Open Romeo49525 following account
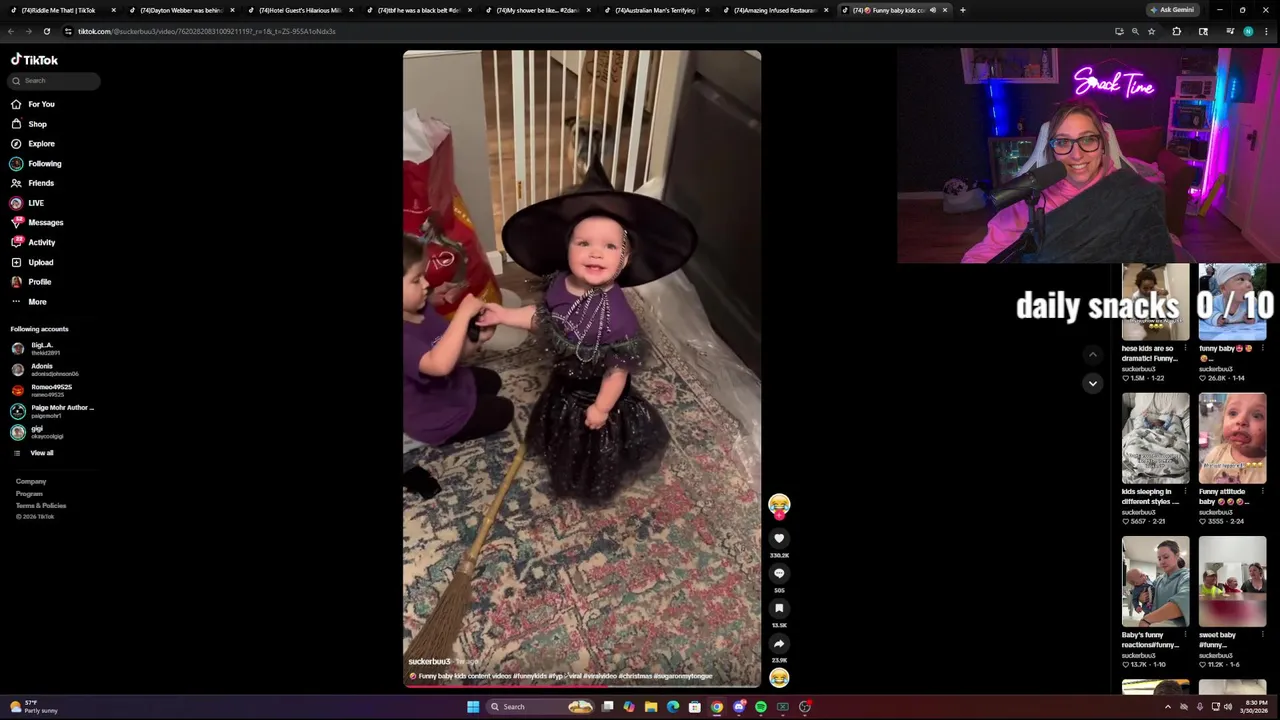The image size is (1280, 720). coord(45,390)
